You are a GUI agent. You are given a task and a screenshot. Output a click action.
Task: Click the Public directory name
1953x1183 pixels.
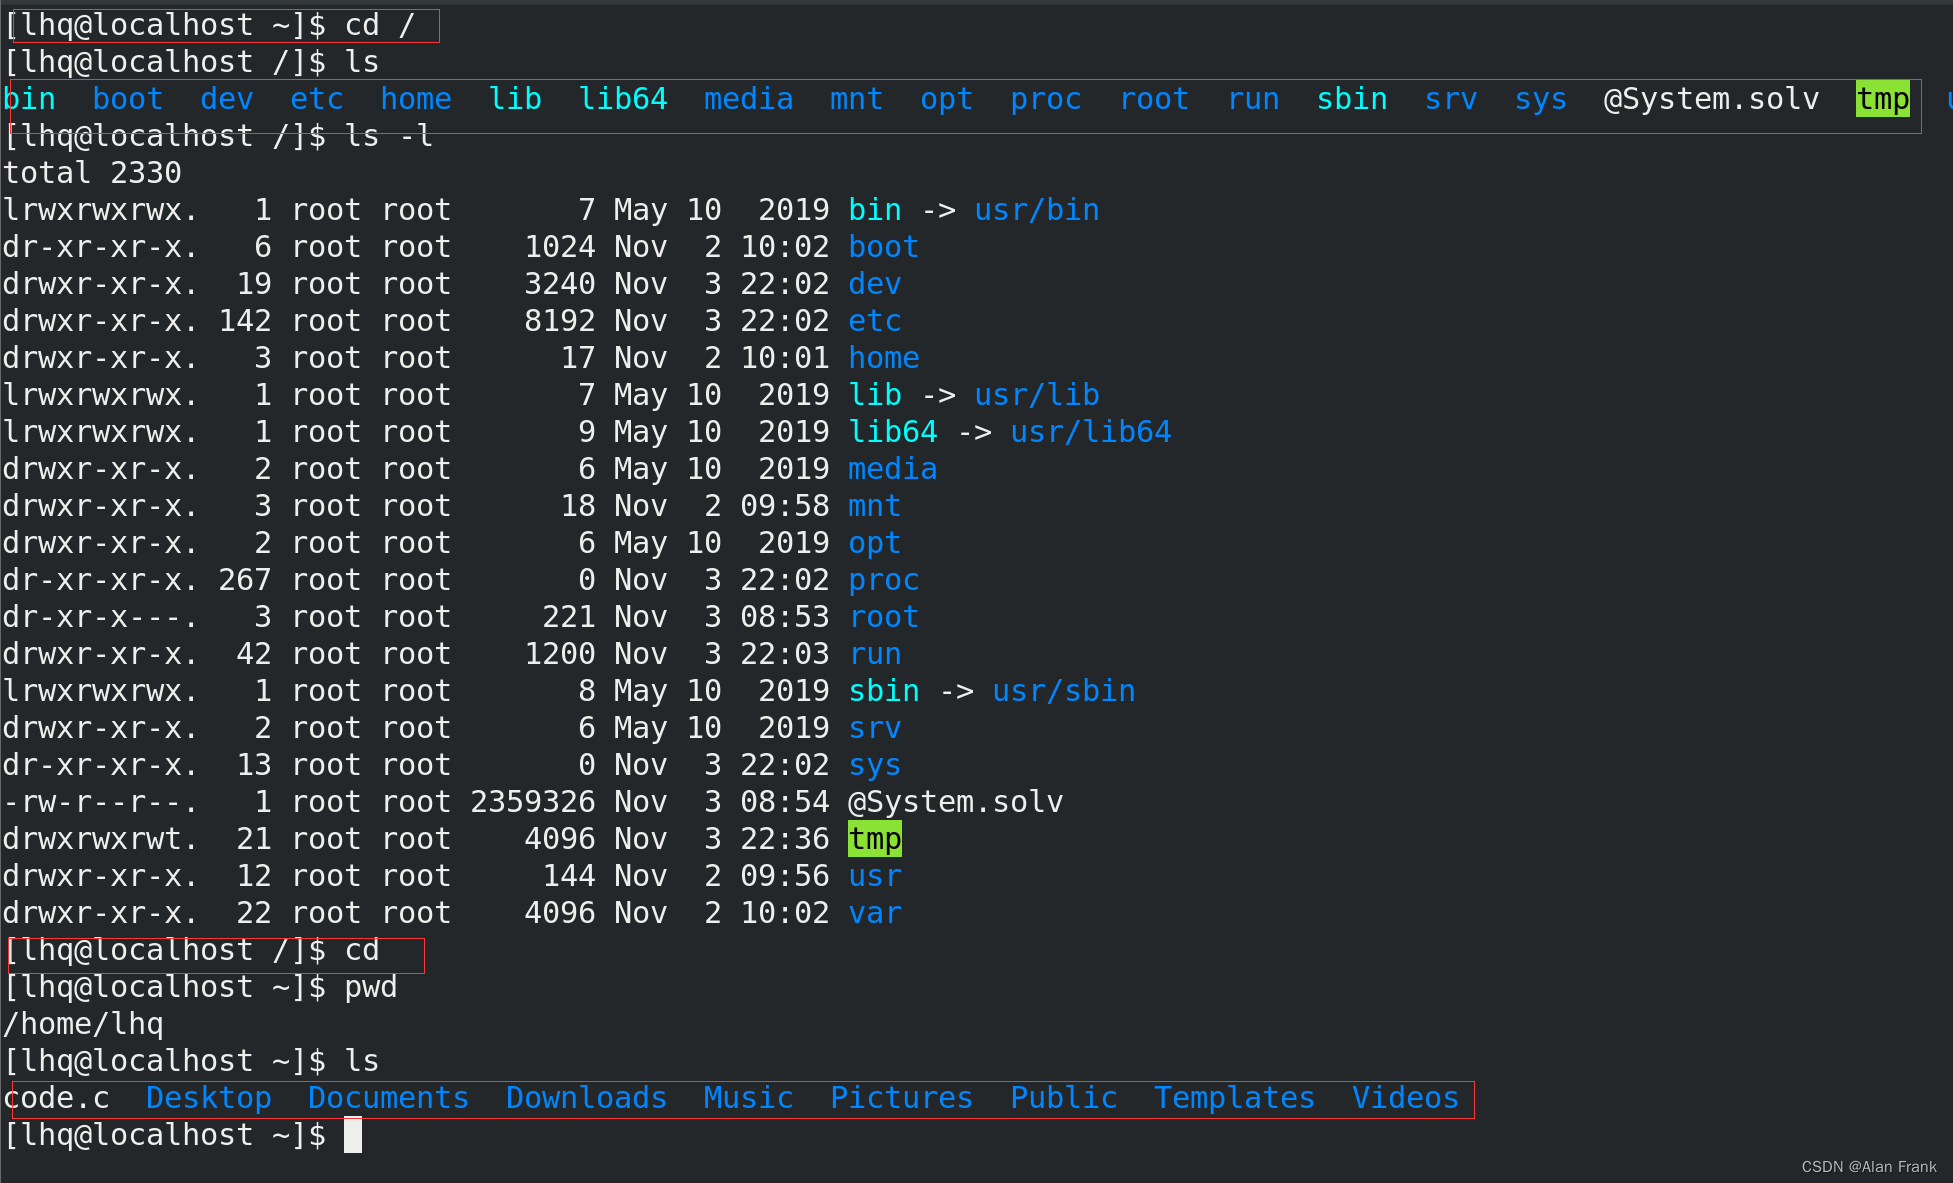tap(1063, 1098)
